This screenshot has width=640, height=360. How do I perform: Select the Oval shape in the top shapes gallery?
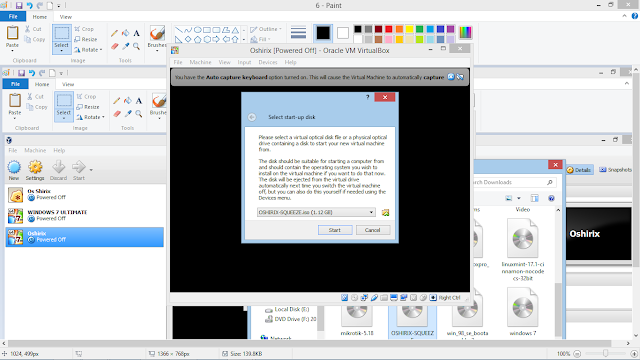(x=198, y=30)
